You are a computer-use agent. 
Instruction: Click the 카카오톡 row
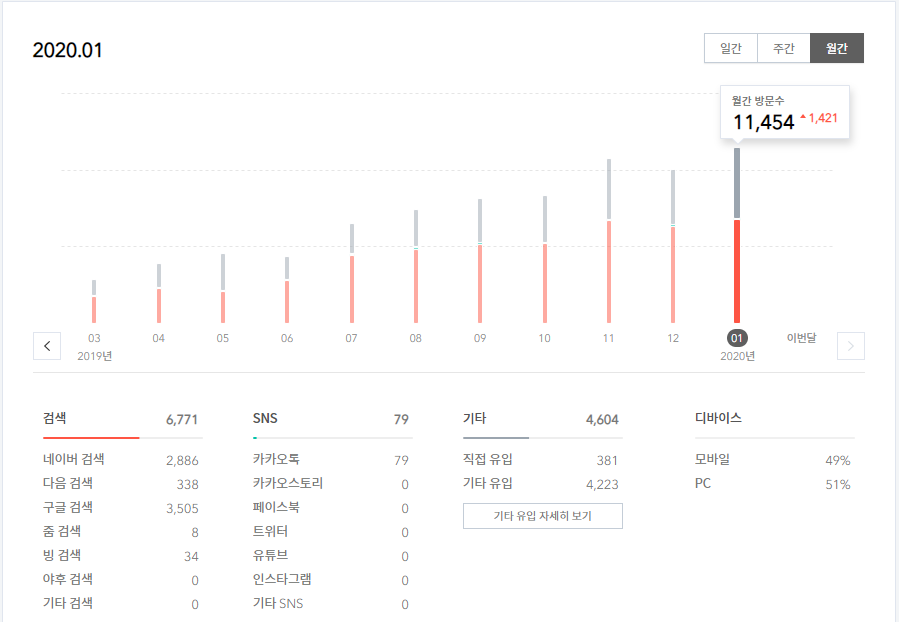tap(331, 460)
